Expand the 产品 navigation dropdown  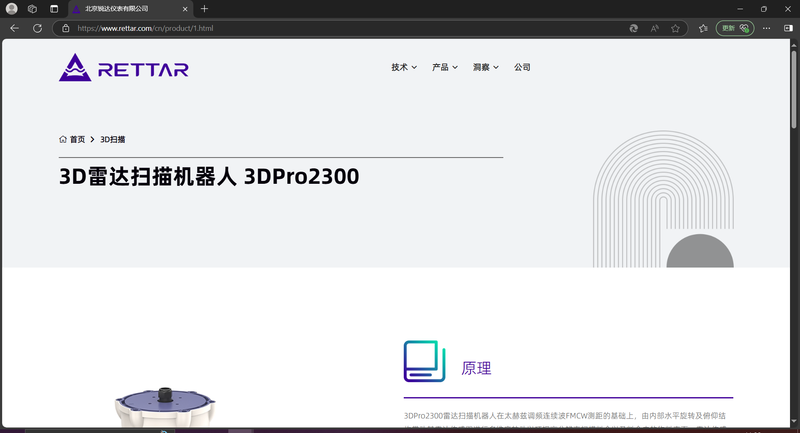click(x=445, y=67)
